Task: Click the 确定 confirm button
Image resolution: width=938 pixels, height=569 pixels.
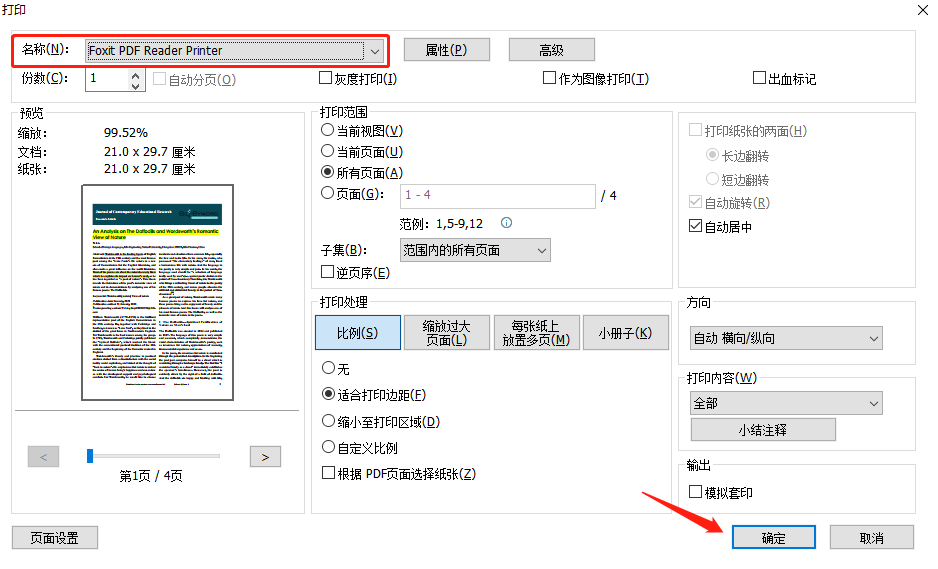Action: (x=773, y=537)
